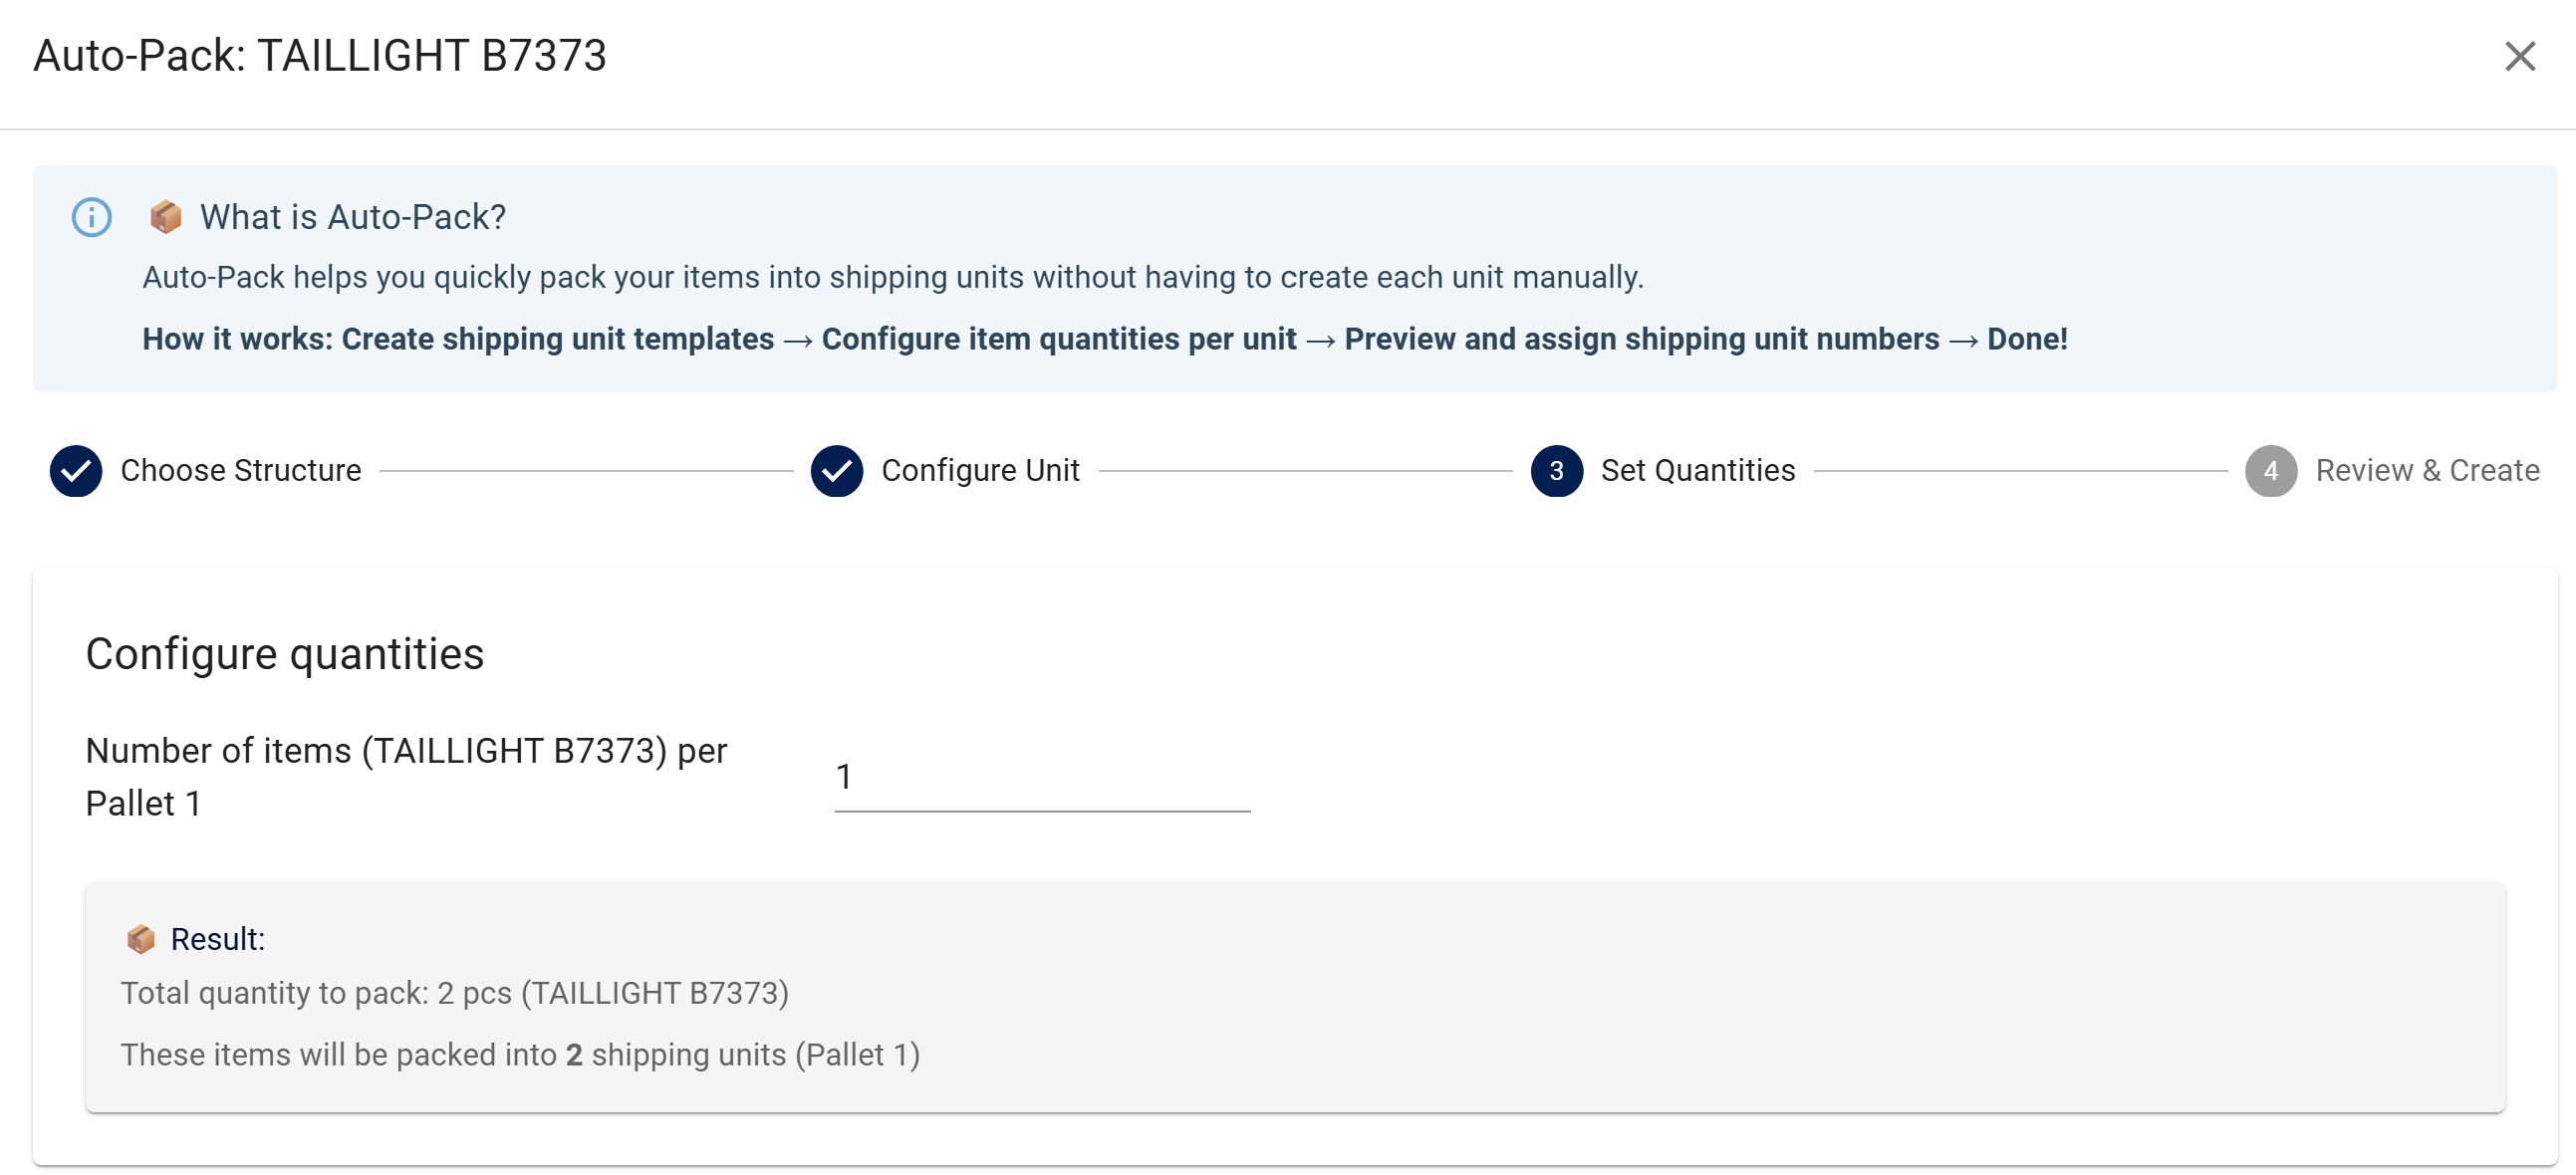This screenshot has height=1175, width=2576.
Task: Go to the Choose Structure step
Action: (x=240, y=470)
